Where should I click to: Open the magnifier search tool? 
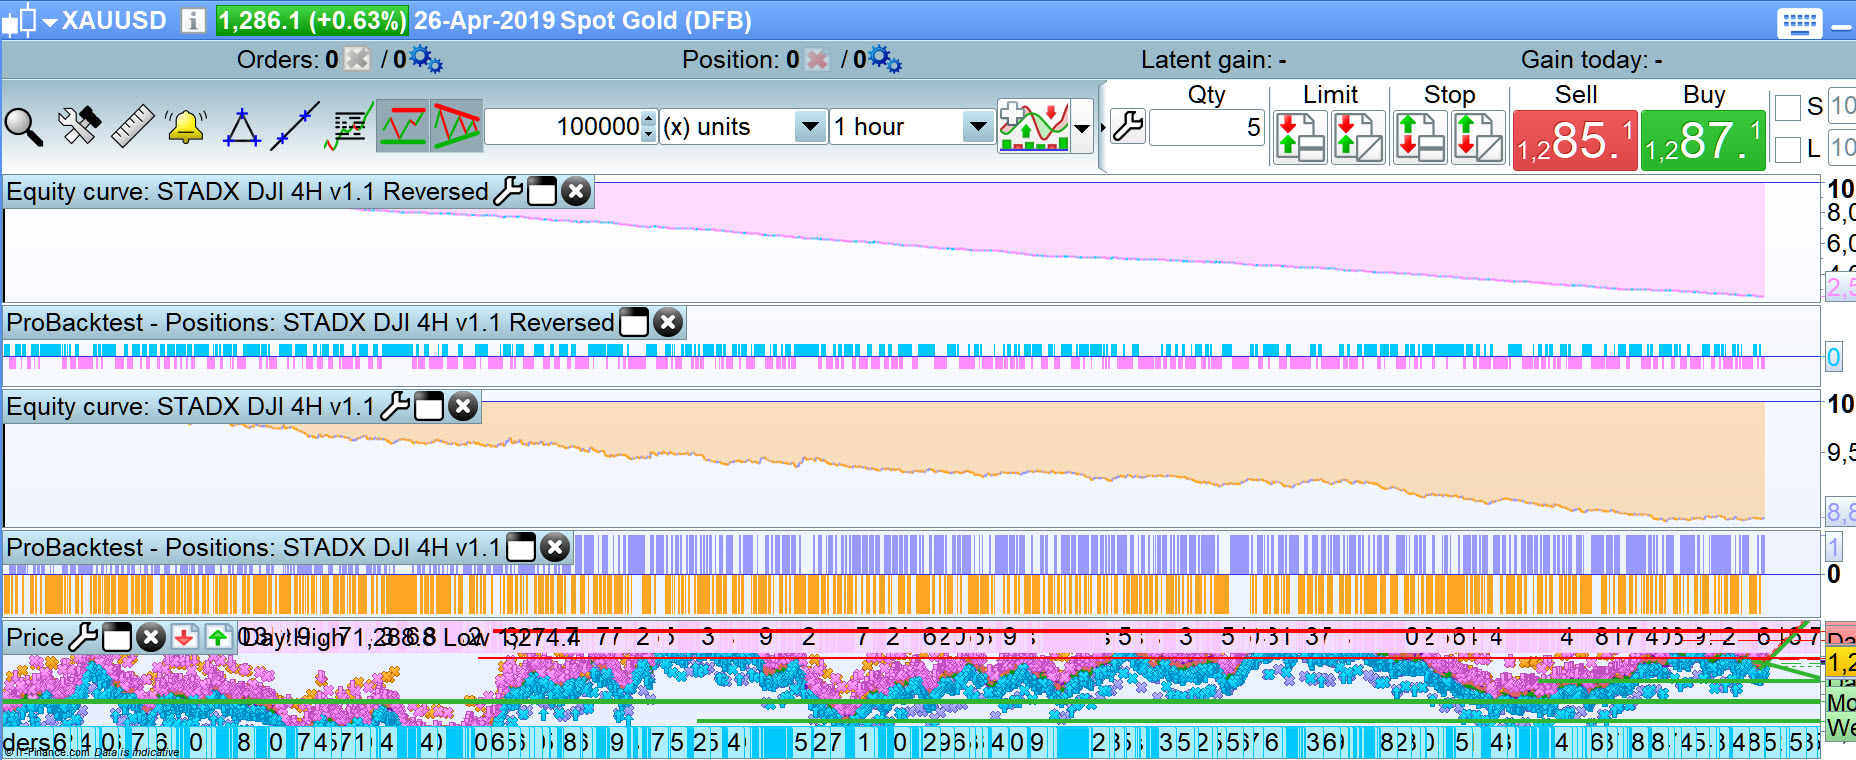pyautogui.click(x=24, y=127)
